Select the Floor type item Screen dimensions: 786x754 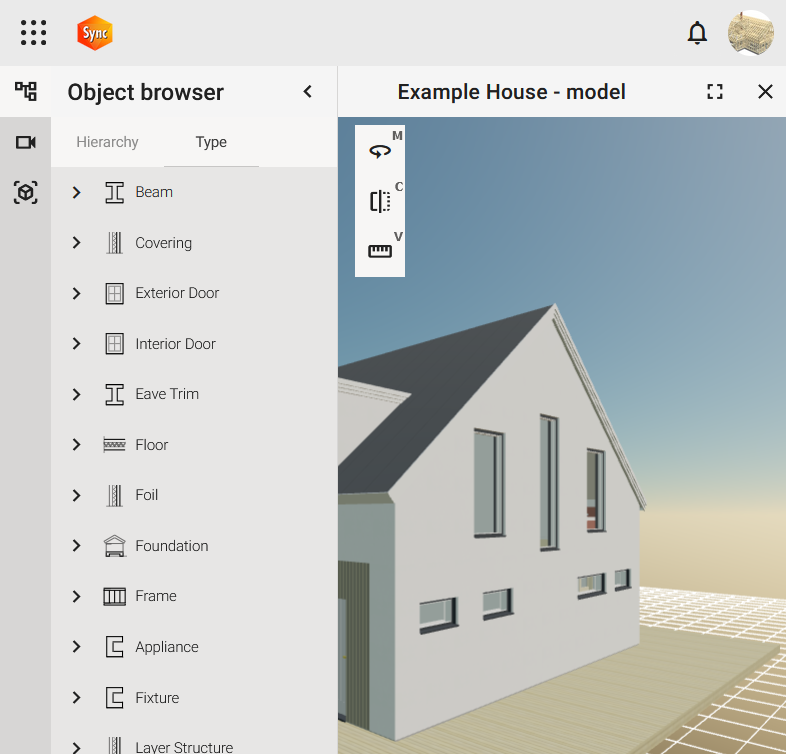152,445
